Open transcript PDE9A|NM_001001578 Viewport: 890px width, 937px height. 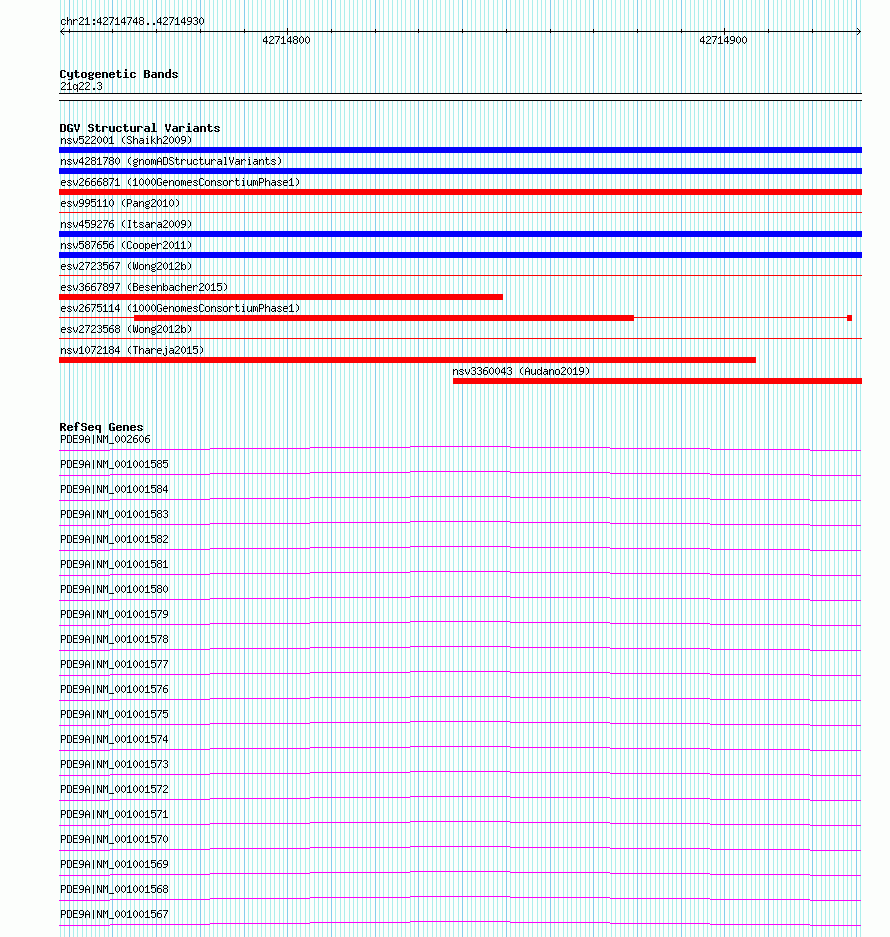(x=114, y=639)
